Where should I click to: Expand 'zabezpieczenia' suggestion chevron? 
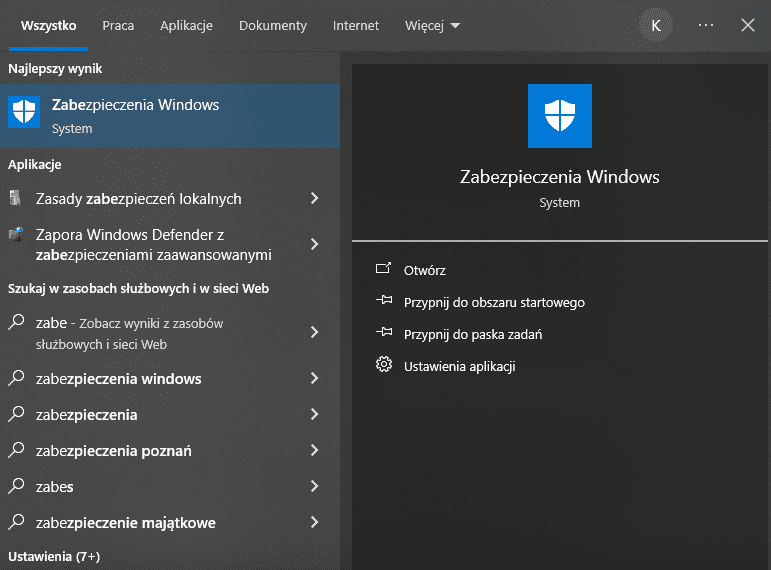pos(315,414)
